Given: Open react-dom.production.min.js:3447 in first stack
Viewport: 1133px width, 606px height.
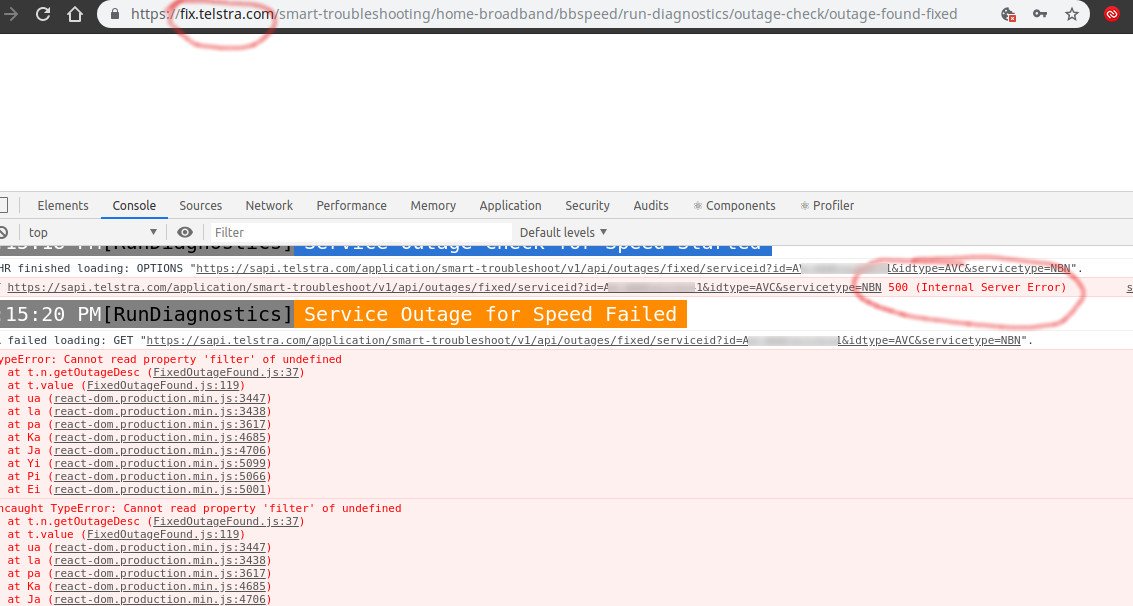Looking at the screenshot, I should click(x=160, y=398).
